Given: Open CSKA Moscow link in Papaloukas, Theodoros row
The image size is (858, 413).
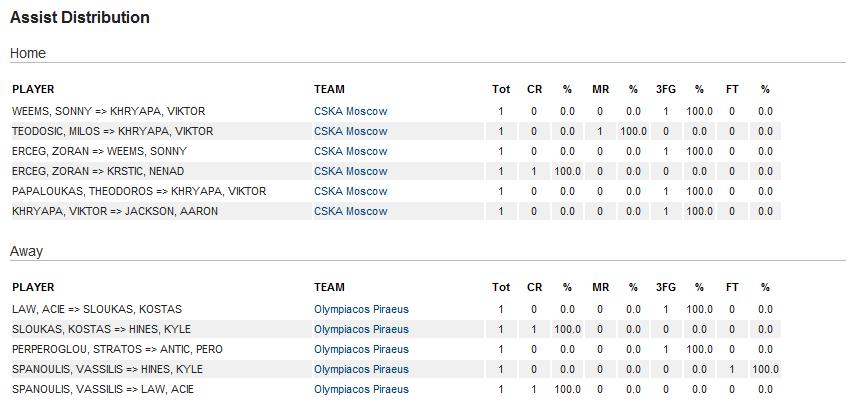Looking at the screenshot, I should click(350, 191).
